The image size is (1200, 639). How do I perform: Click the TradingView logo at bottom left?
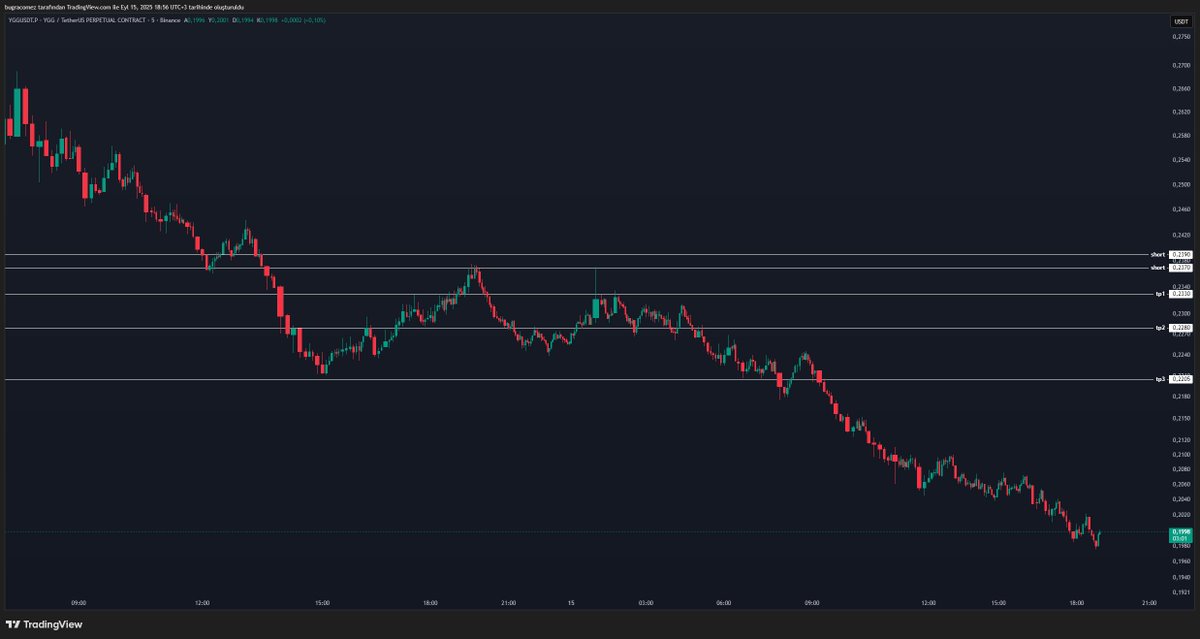point(45,624)
